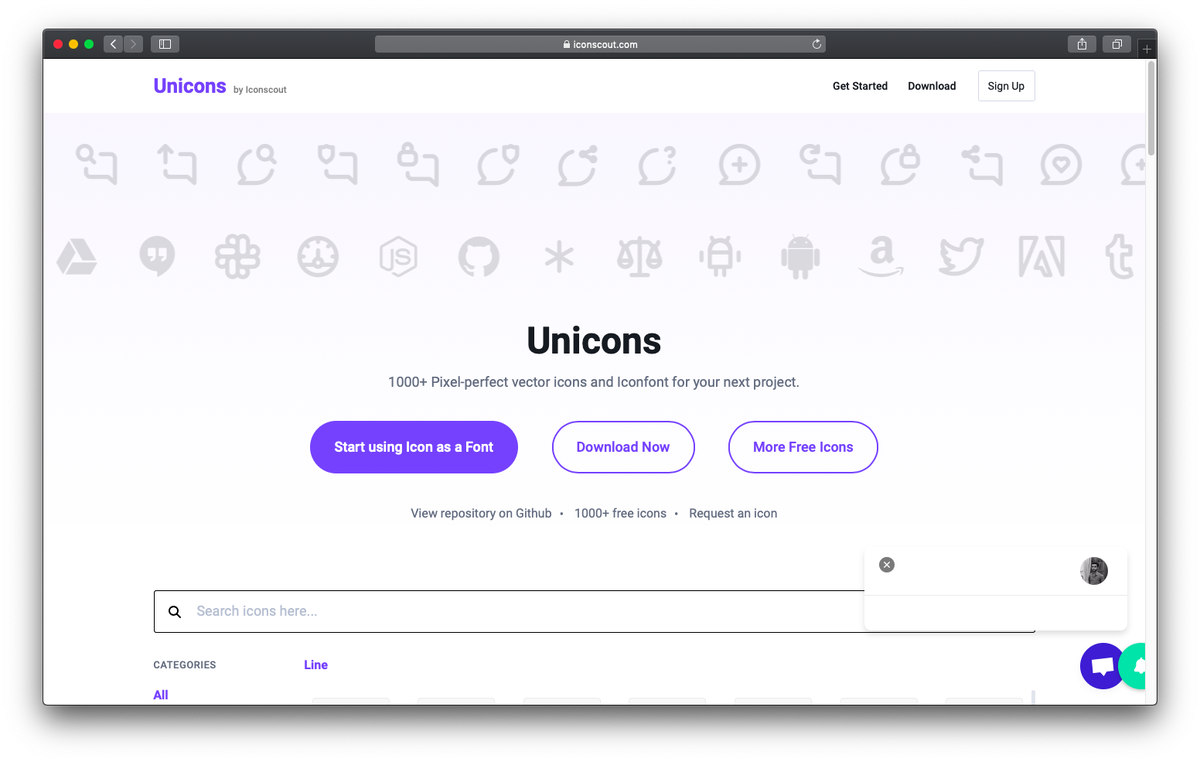Open View repository on Github link

tap(481, 513)
